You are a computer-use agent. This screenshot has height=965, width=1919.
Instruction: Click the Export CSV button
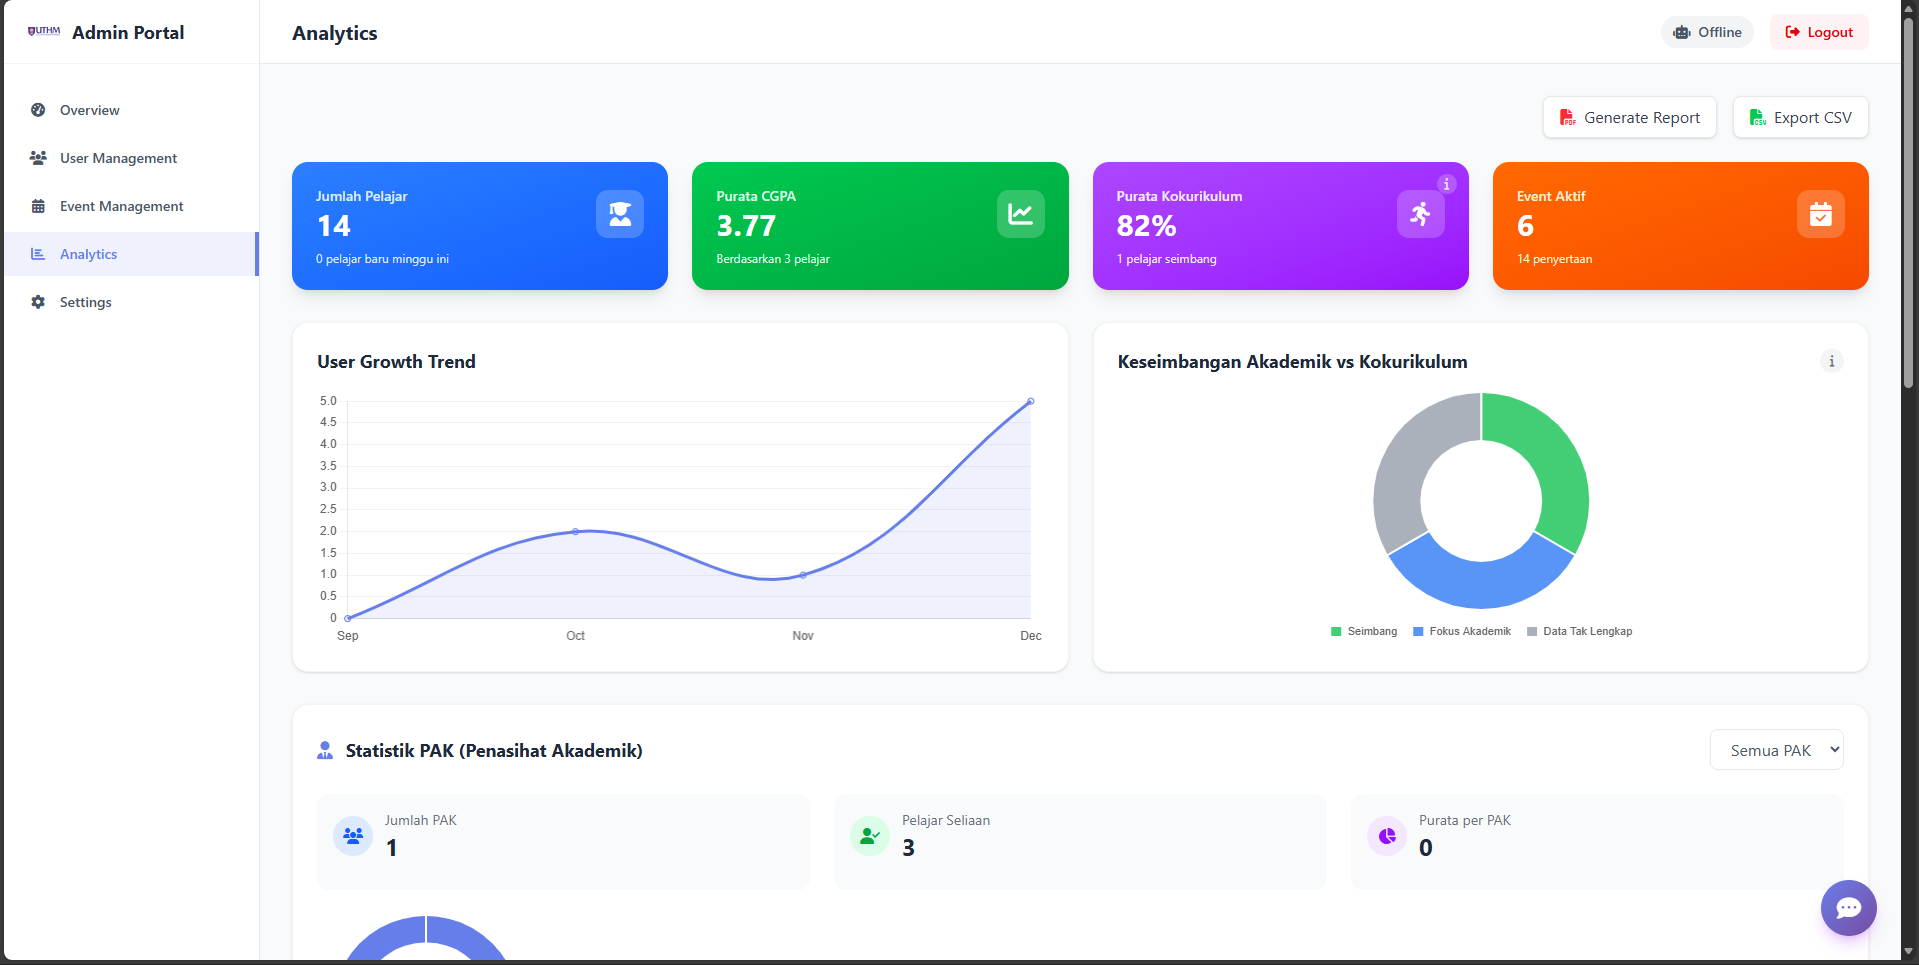[x=1800, y=117]
